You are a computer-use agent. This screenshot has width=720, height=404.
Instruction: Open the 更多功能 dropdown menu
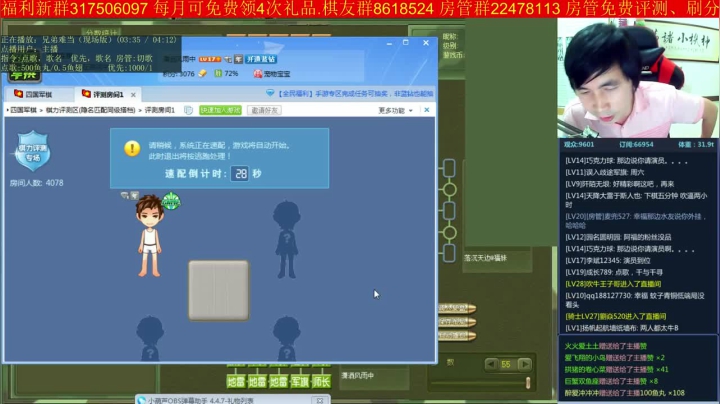[x=395, y=110]
